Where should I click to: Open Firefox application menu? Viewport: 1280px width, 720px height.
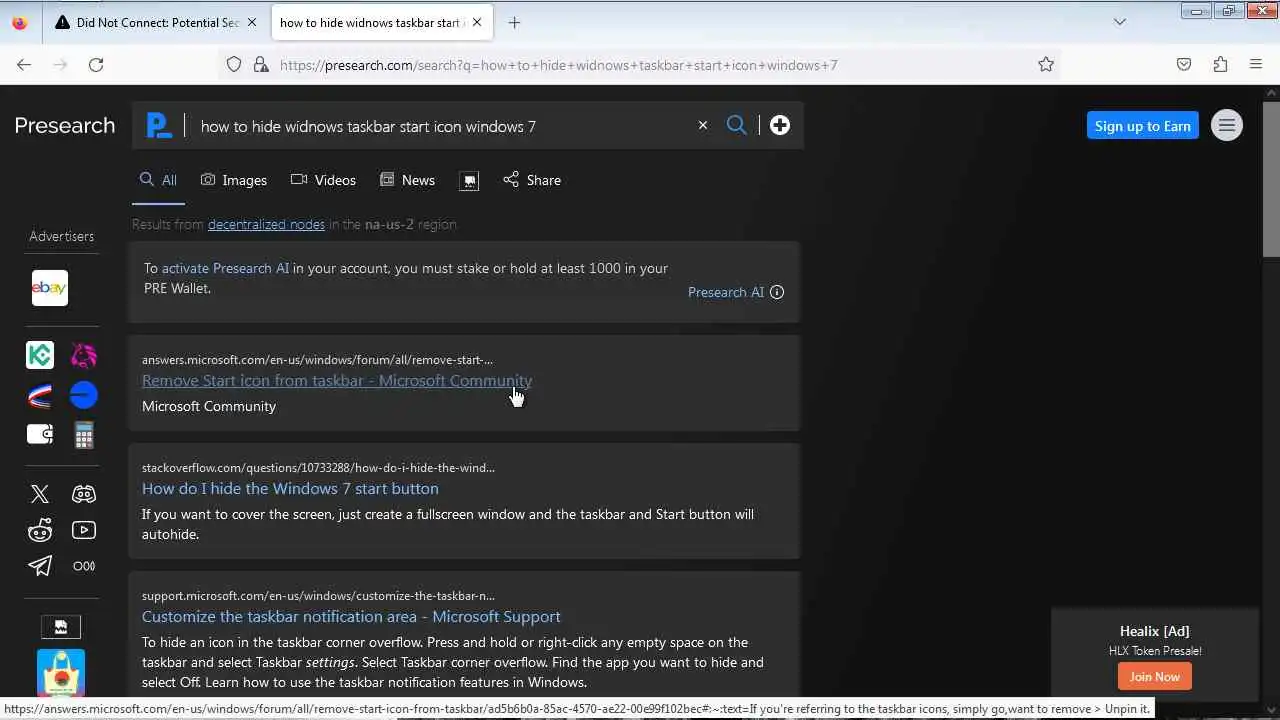coord(1256,64)
